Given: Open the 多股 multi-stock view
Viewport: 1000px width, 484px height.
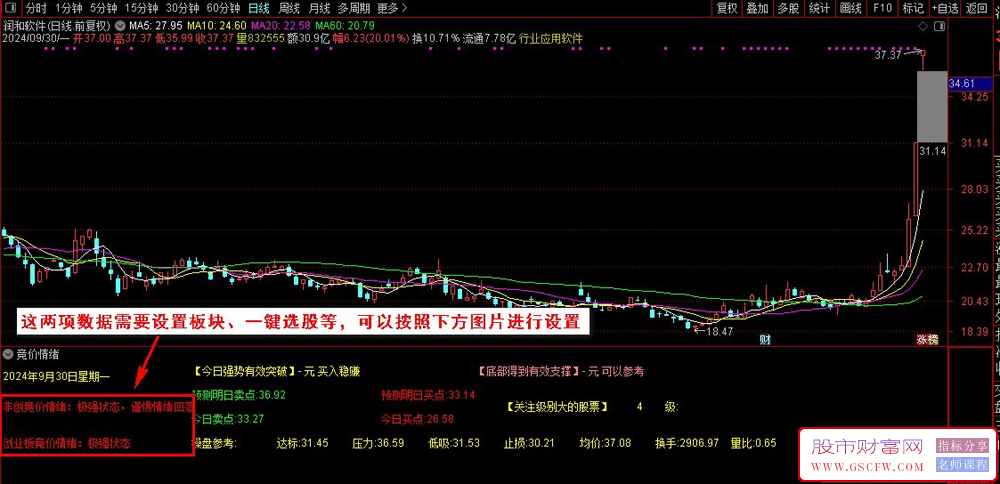Looking at the screenshot, I should coord(788,8).
